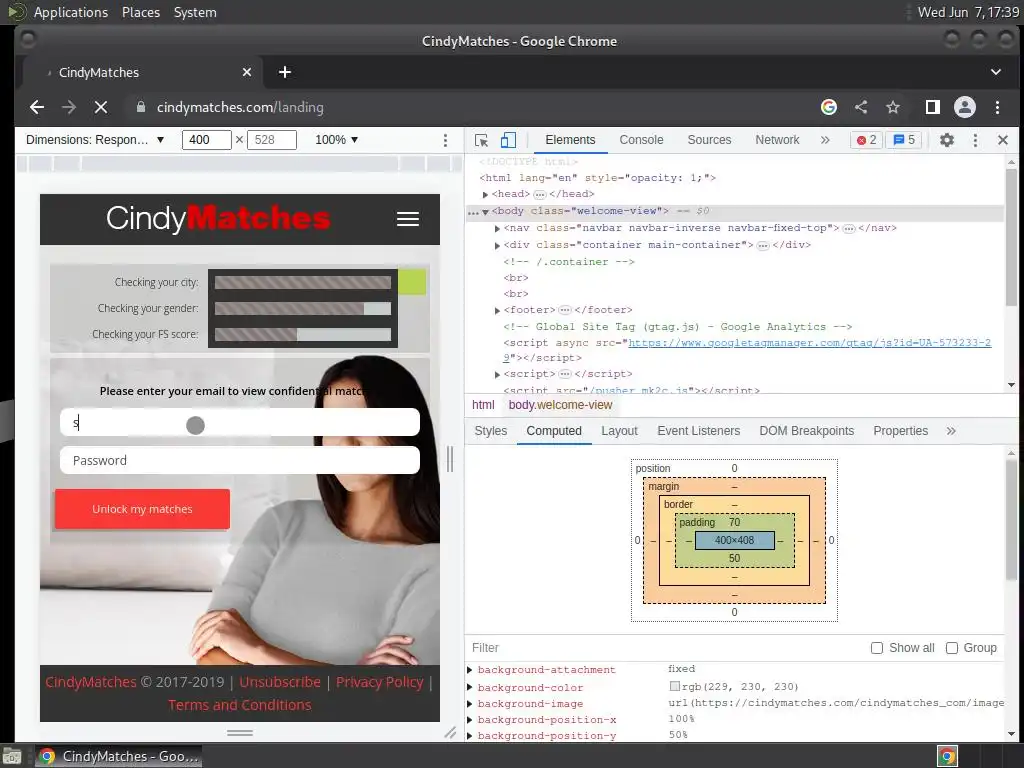Open DevTools settings gear
1024x768 pixels.
coord(947,140)
